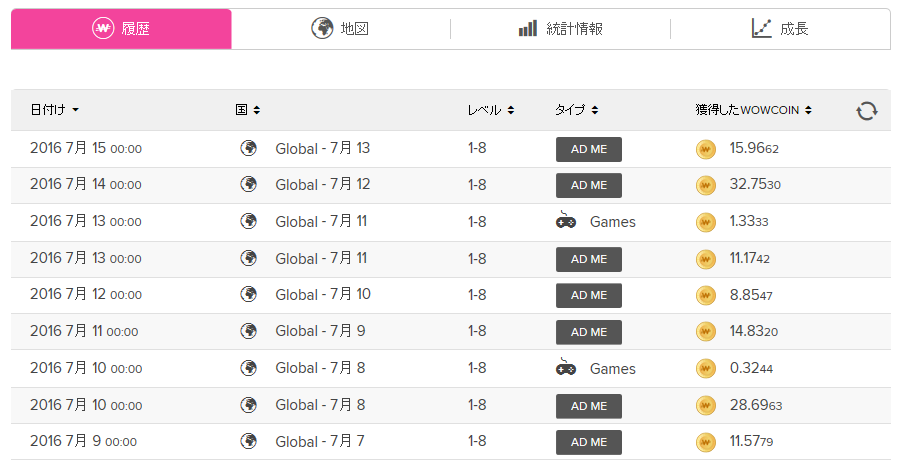
Task: Select Global - 7月 13 text
Action: click(322, 148)
